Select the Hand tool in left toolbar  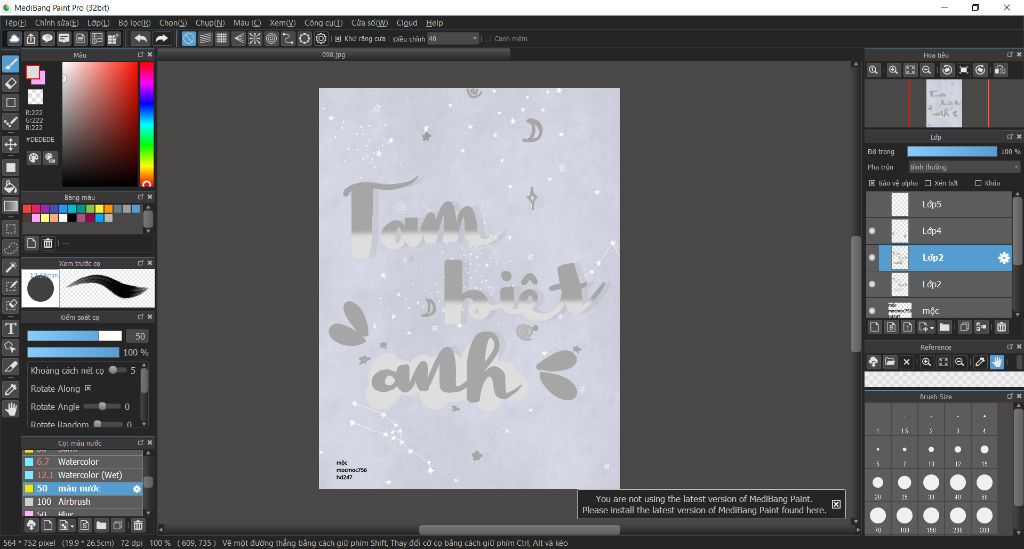(10, 409)
